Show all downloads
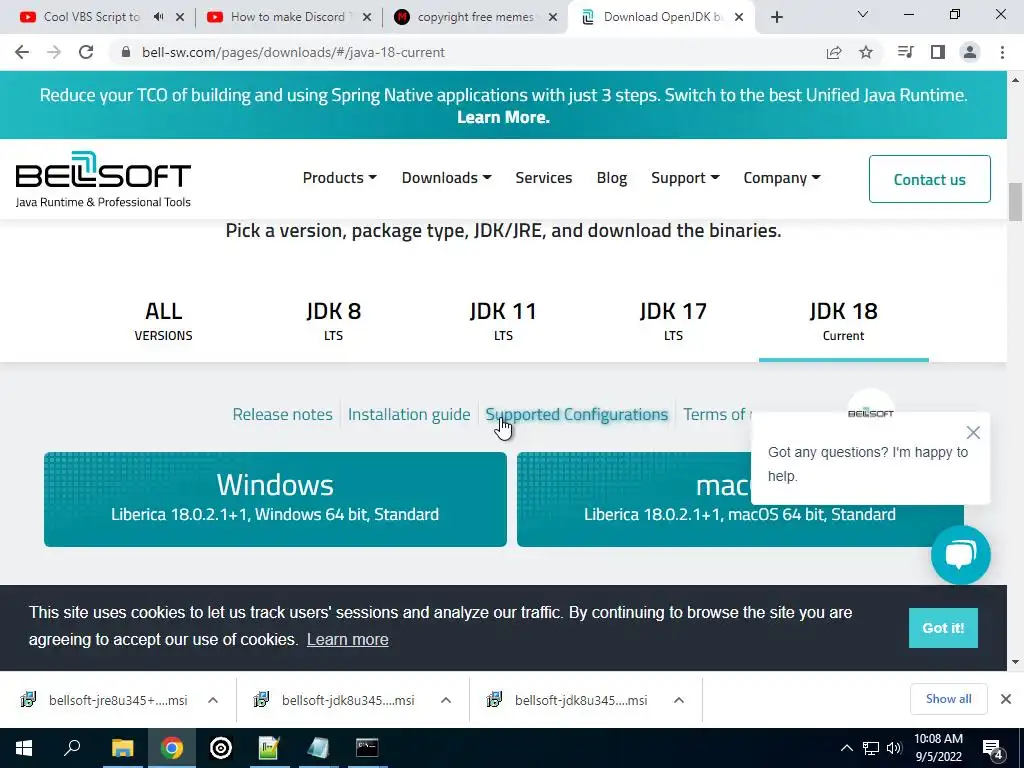Viewport: 1024px width, 768px height. coord(948,699)
